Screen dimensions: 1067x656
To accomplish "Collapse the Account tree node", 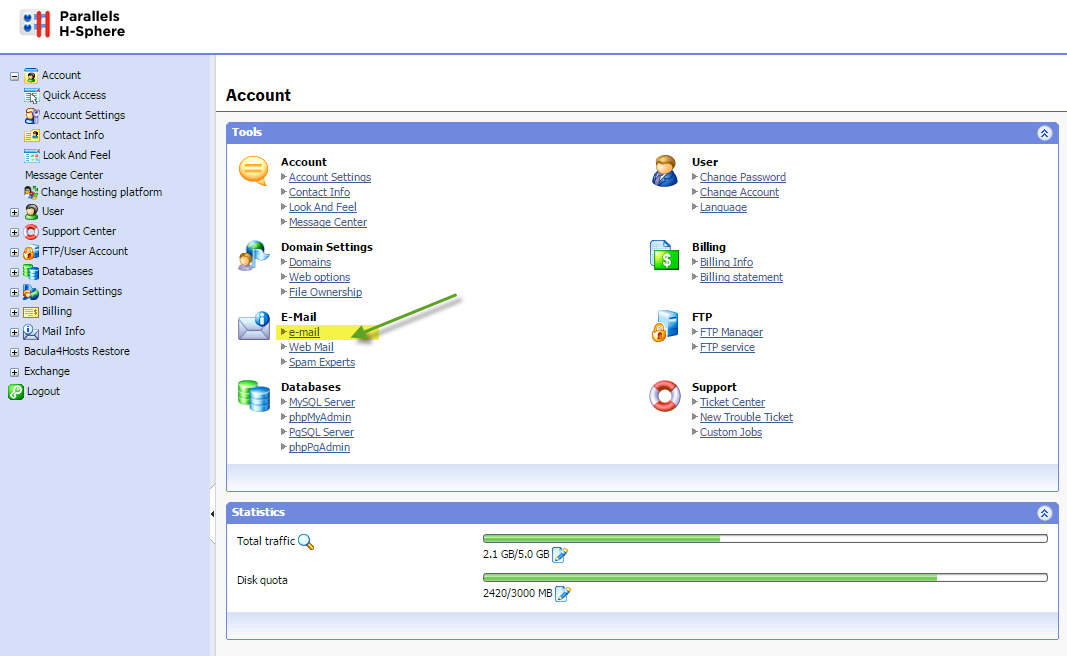I will point(14,76).
